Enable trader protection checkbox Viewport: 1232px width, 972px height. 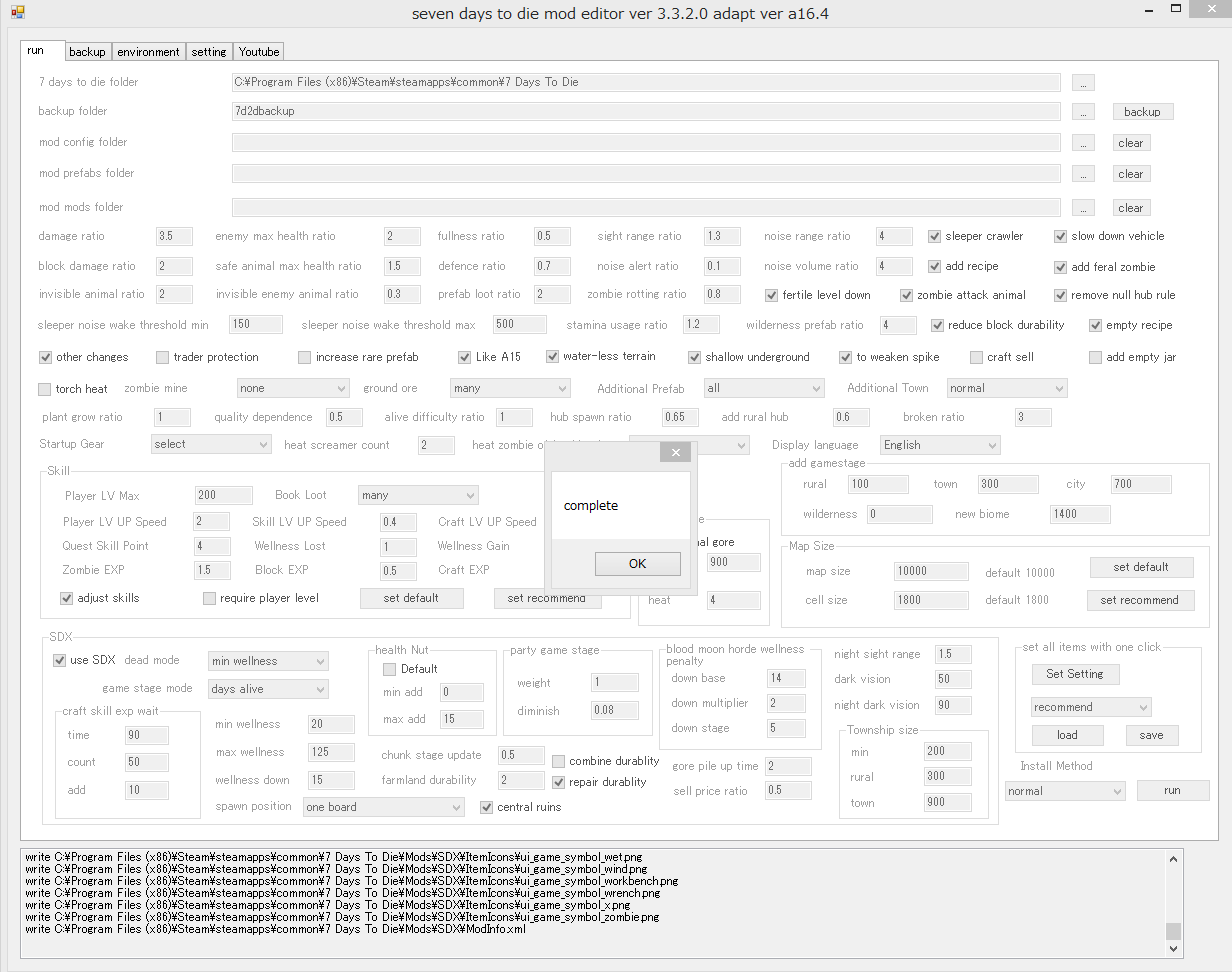tap(162, 358)
